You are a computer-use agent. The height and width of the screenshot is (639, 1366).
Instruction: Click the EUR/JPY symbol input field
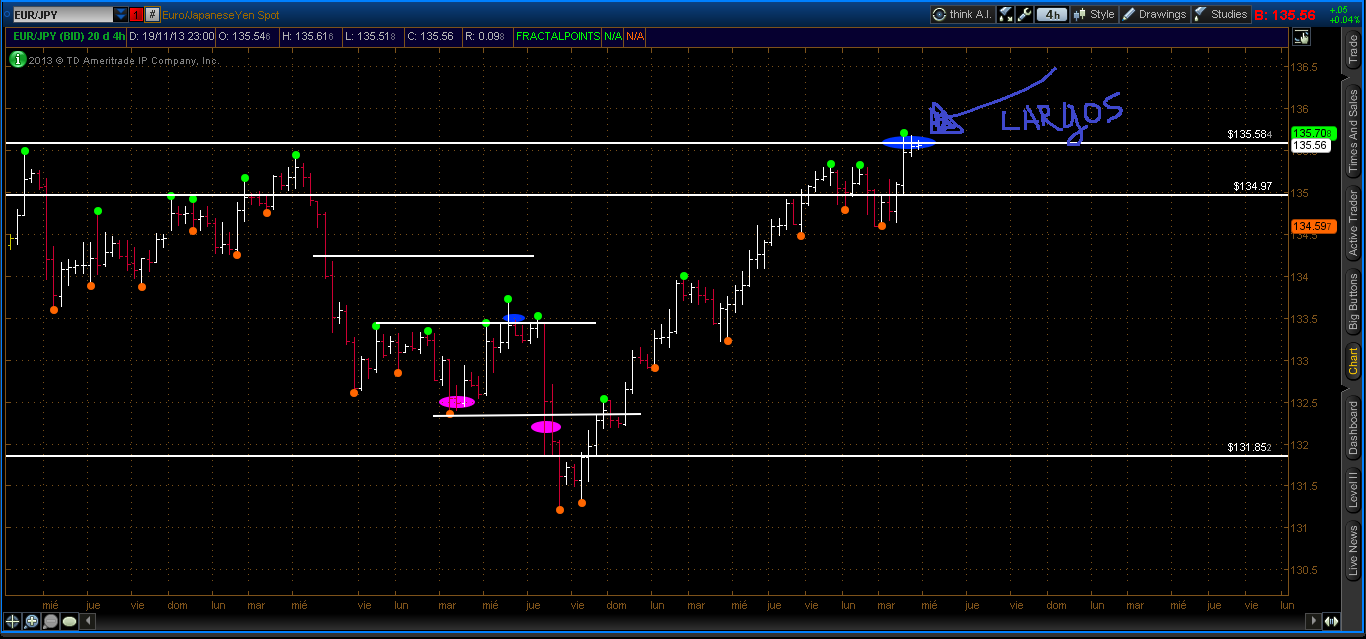pyautogui.click(x=58, y=15)
